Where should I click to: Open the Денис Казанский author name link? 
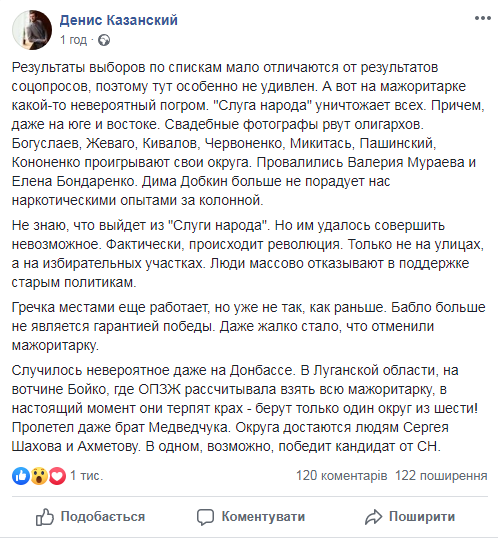118,20
